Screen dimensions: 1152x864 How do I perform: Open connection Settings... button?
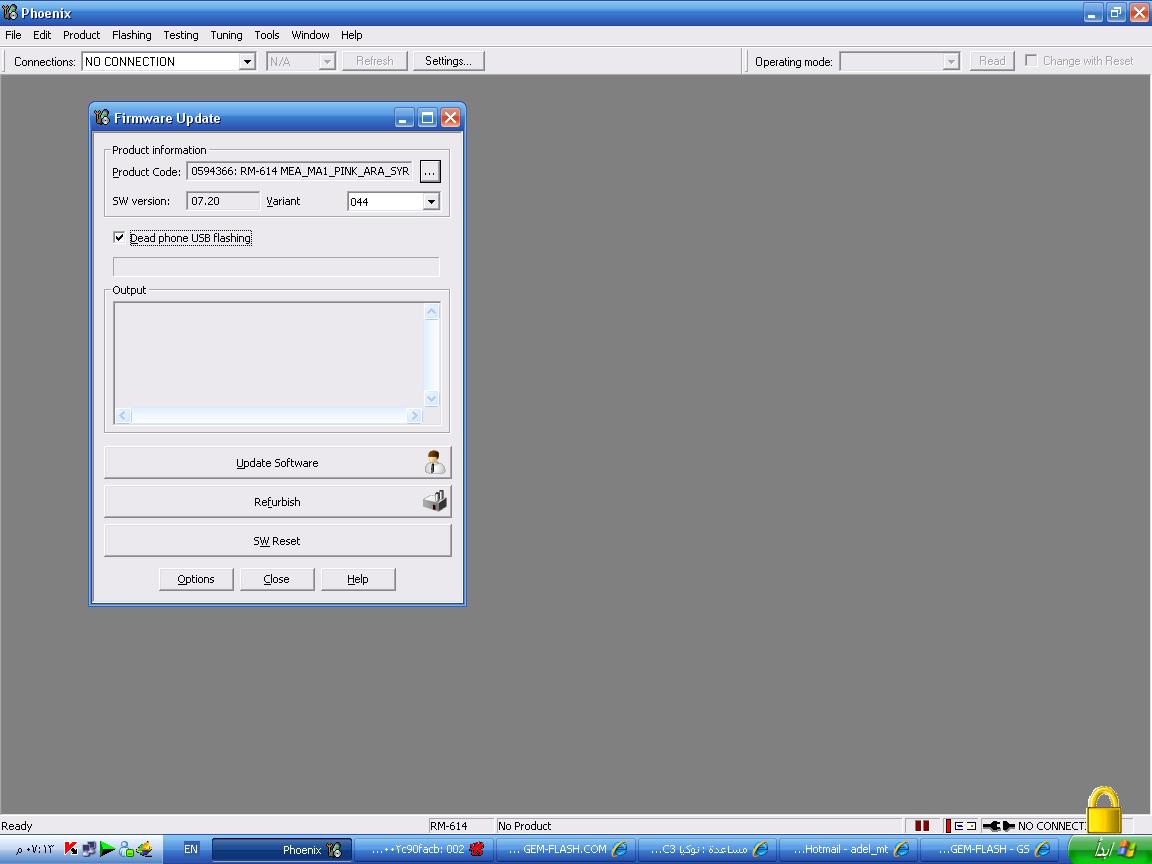pyautogui.click(x=448, y=61)
